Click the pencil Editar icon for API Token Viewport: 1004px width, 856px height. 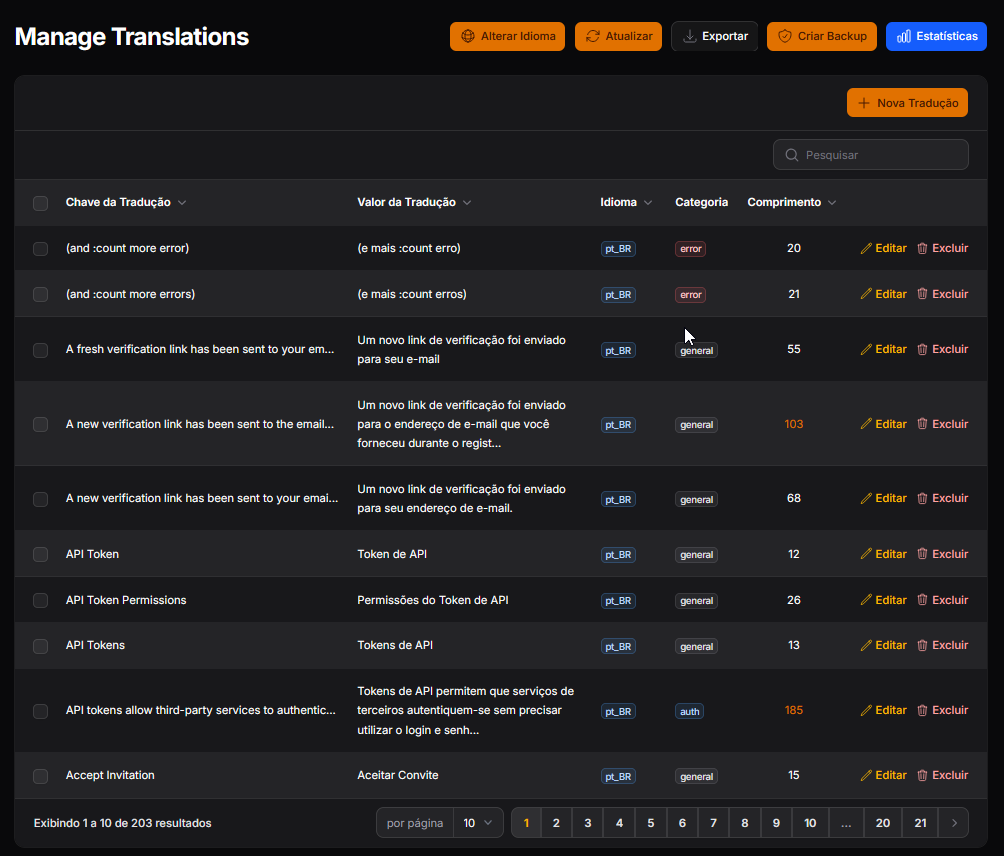pyautogui.click(x=866, y=553)
